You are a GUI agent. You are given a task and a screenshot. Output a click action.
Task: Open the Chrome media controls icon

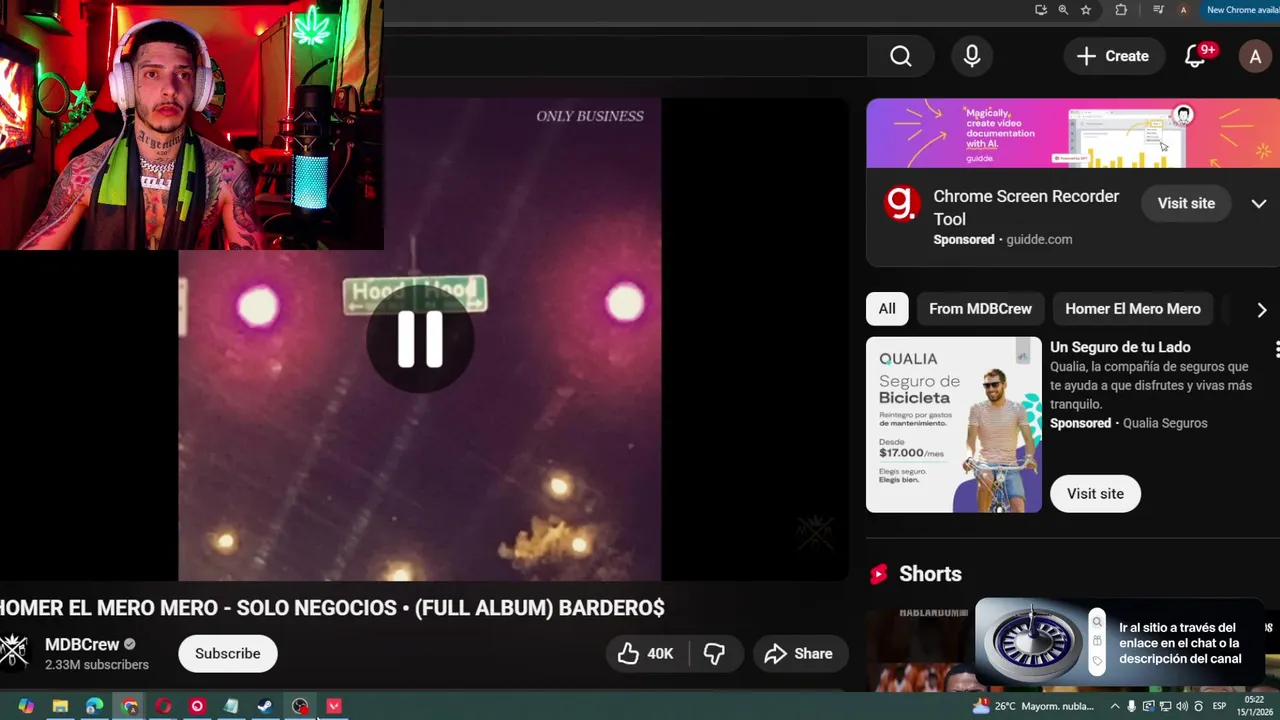pos(1158,10)
